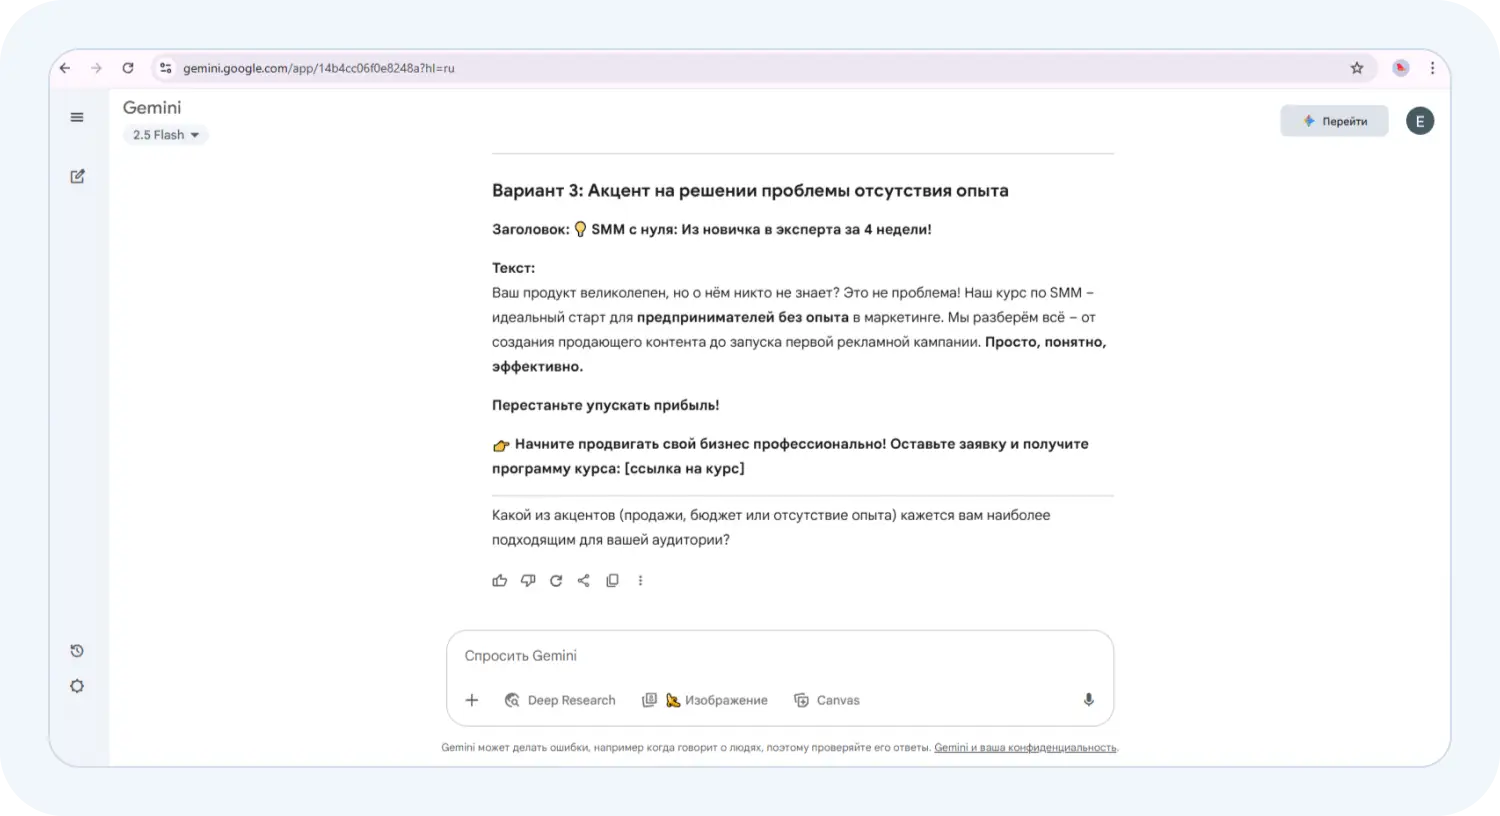Start a new chat with the pencil icon
1500x816 pixels.
click(77, 176)
